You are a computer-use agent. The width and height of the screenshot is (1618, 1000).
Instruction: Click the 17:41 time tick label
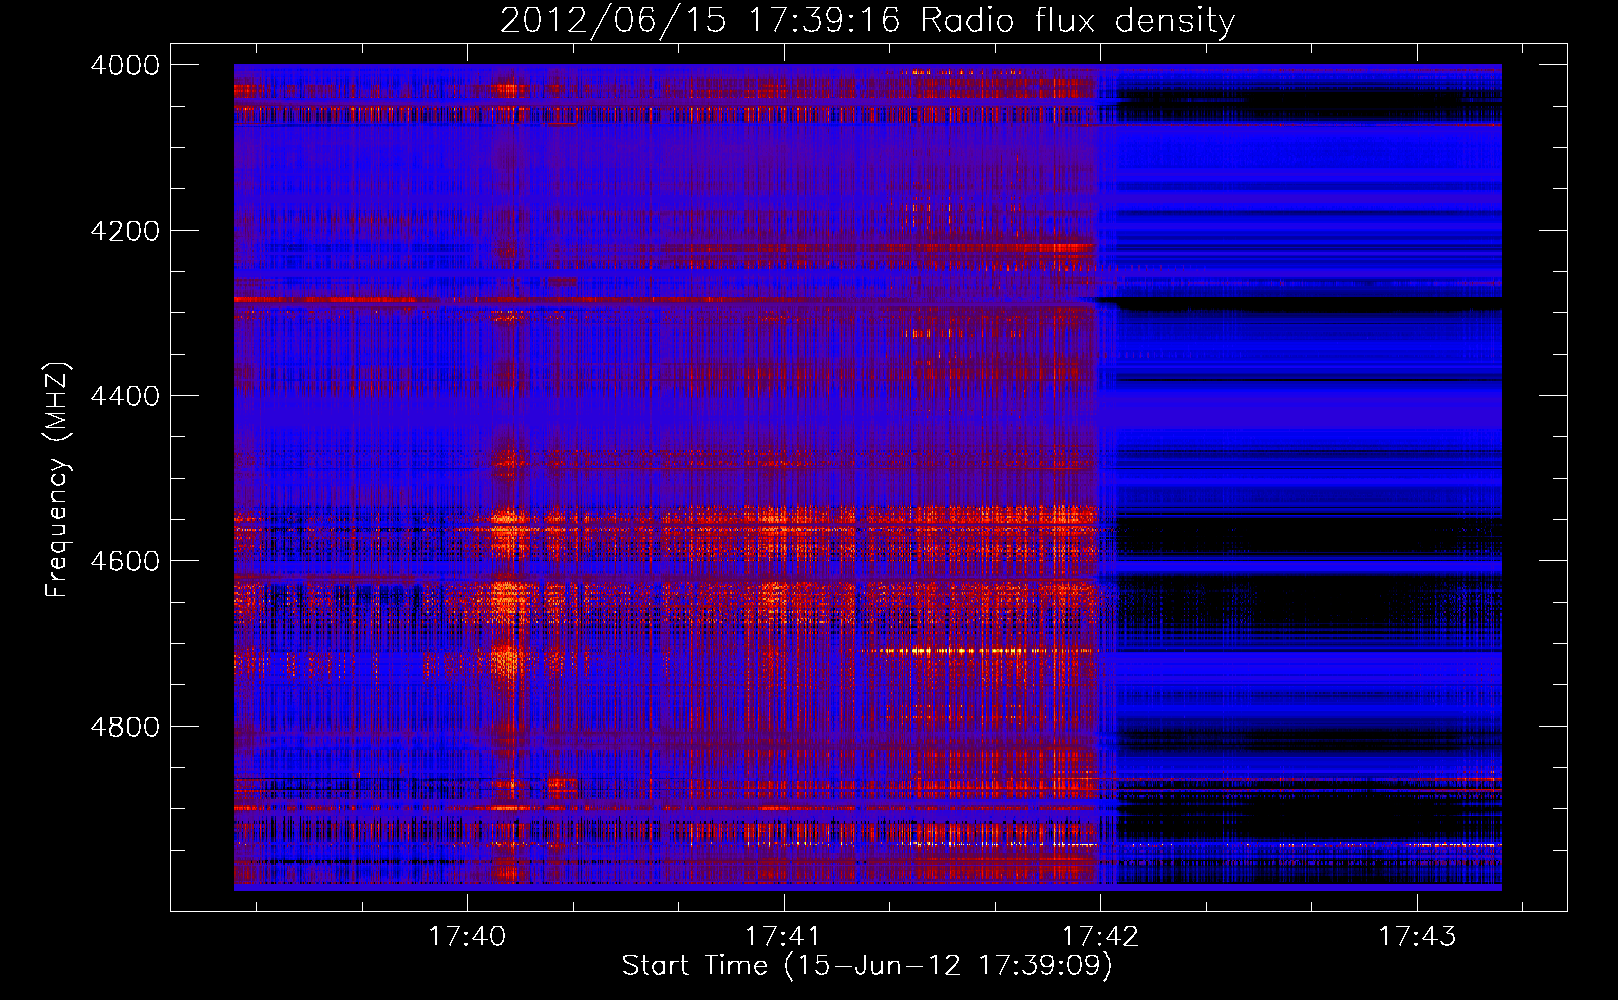783,937
